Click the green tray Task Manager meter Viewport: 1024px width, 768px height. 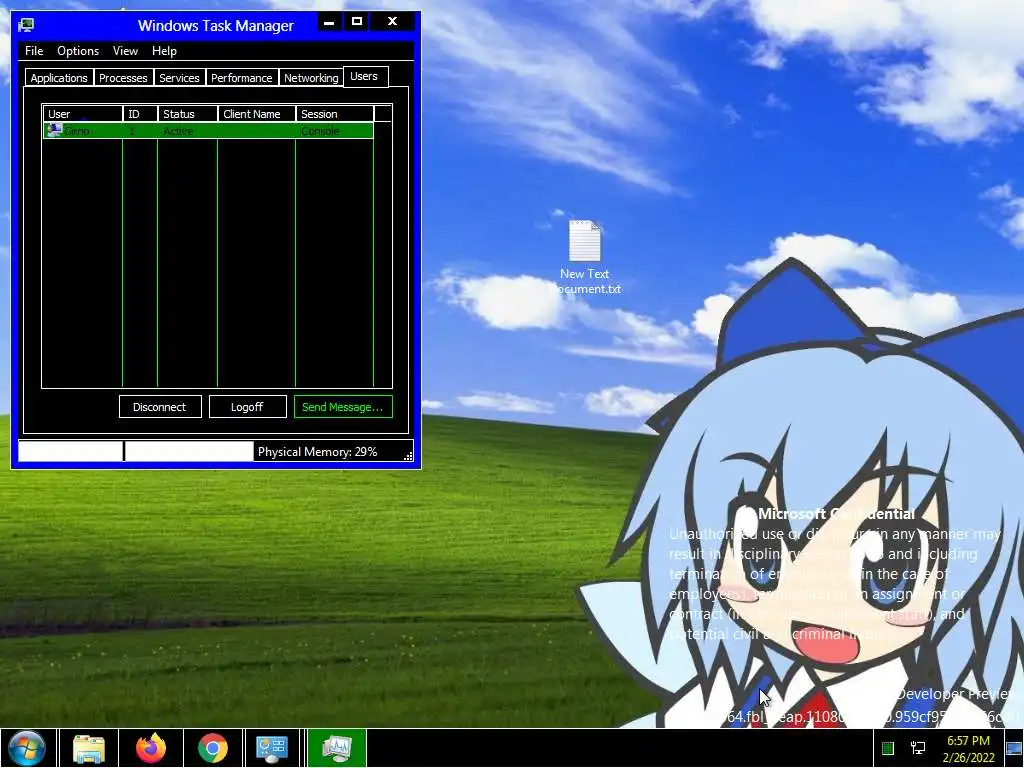pos(888,748)
